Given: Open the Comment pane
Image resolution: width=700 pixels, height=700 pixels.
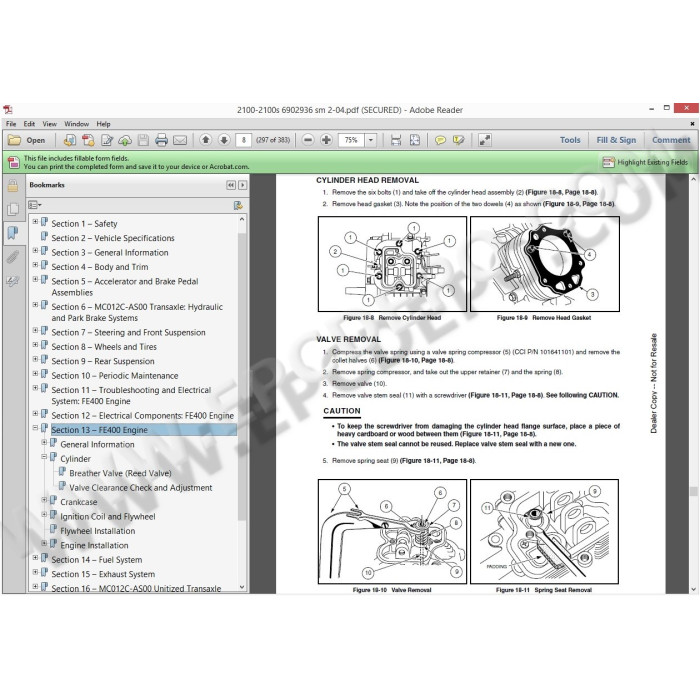Looking at the screenshot, I should coord(671,140).
